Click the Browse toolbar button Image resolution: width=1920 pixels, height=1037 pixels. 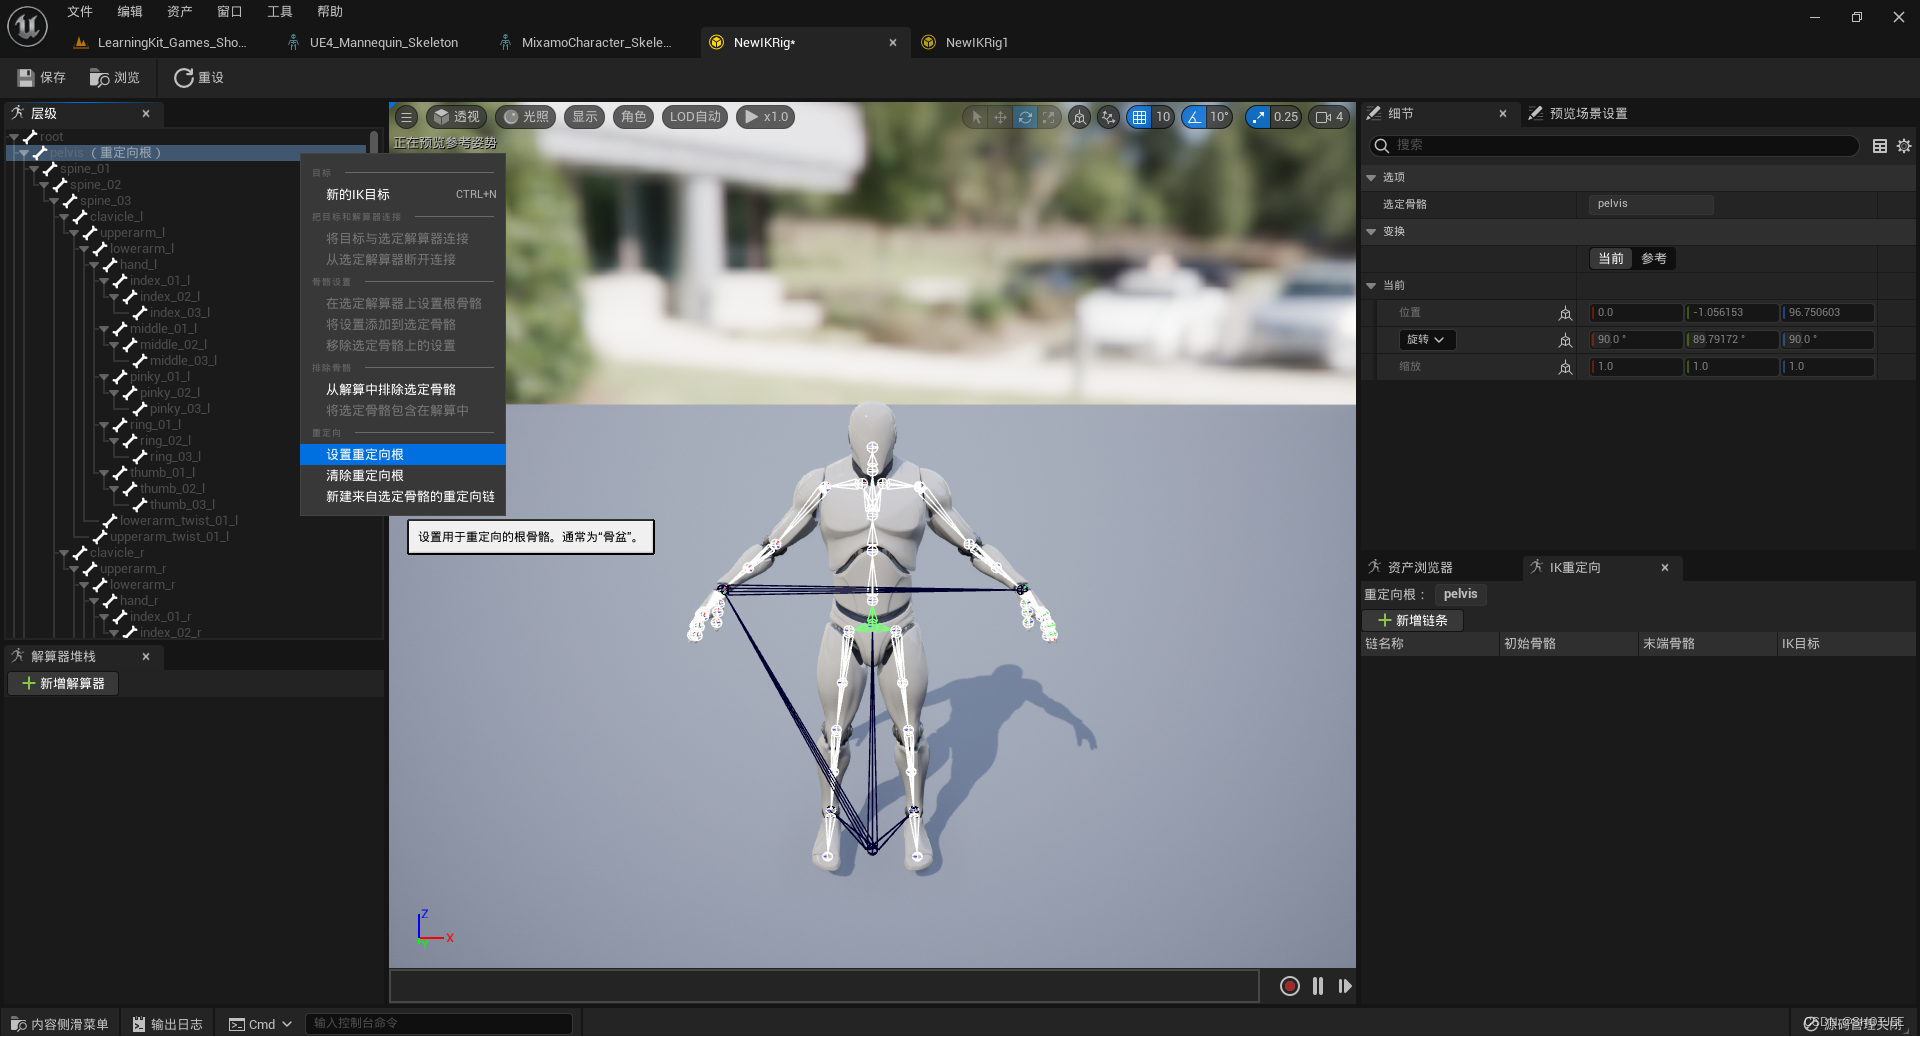(x=114, y=78)
